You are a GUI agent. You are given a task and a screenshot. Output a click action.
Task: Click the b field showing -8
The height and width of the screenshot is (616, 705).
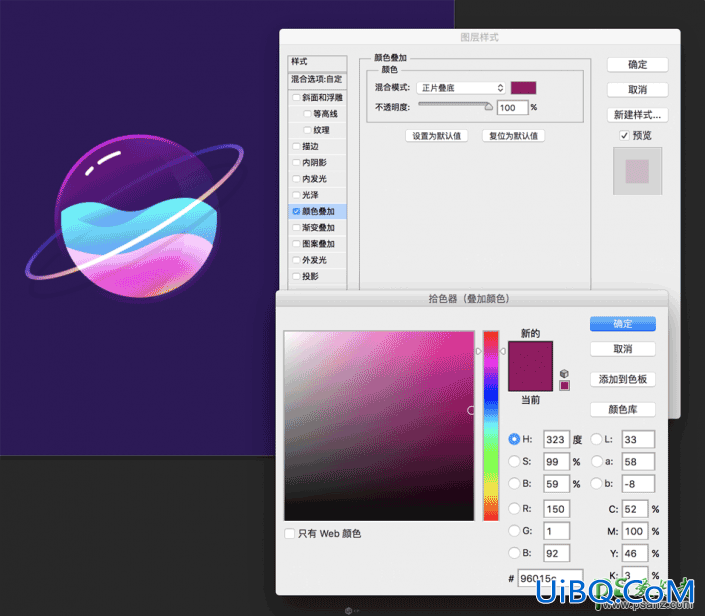(x=638, y=484)
